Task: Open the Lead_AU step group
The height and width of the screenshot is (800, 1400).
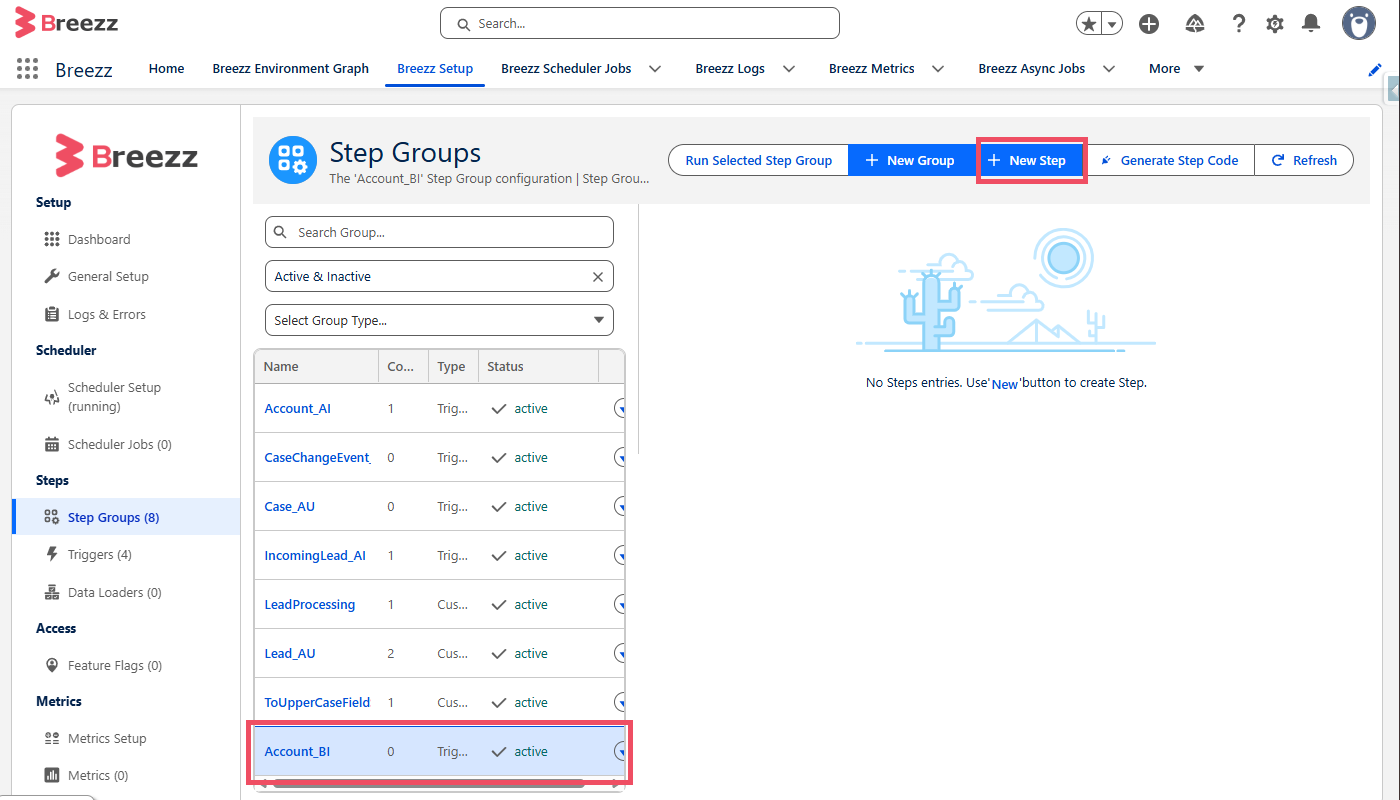Action: [x=290, y=653]
